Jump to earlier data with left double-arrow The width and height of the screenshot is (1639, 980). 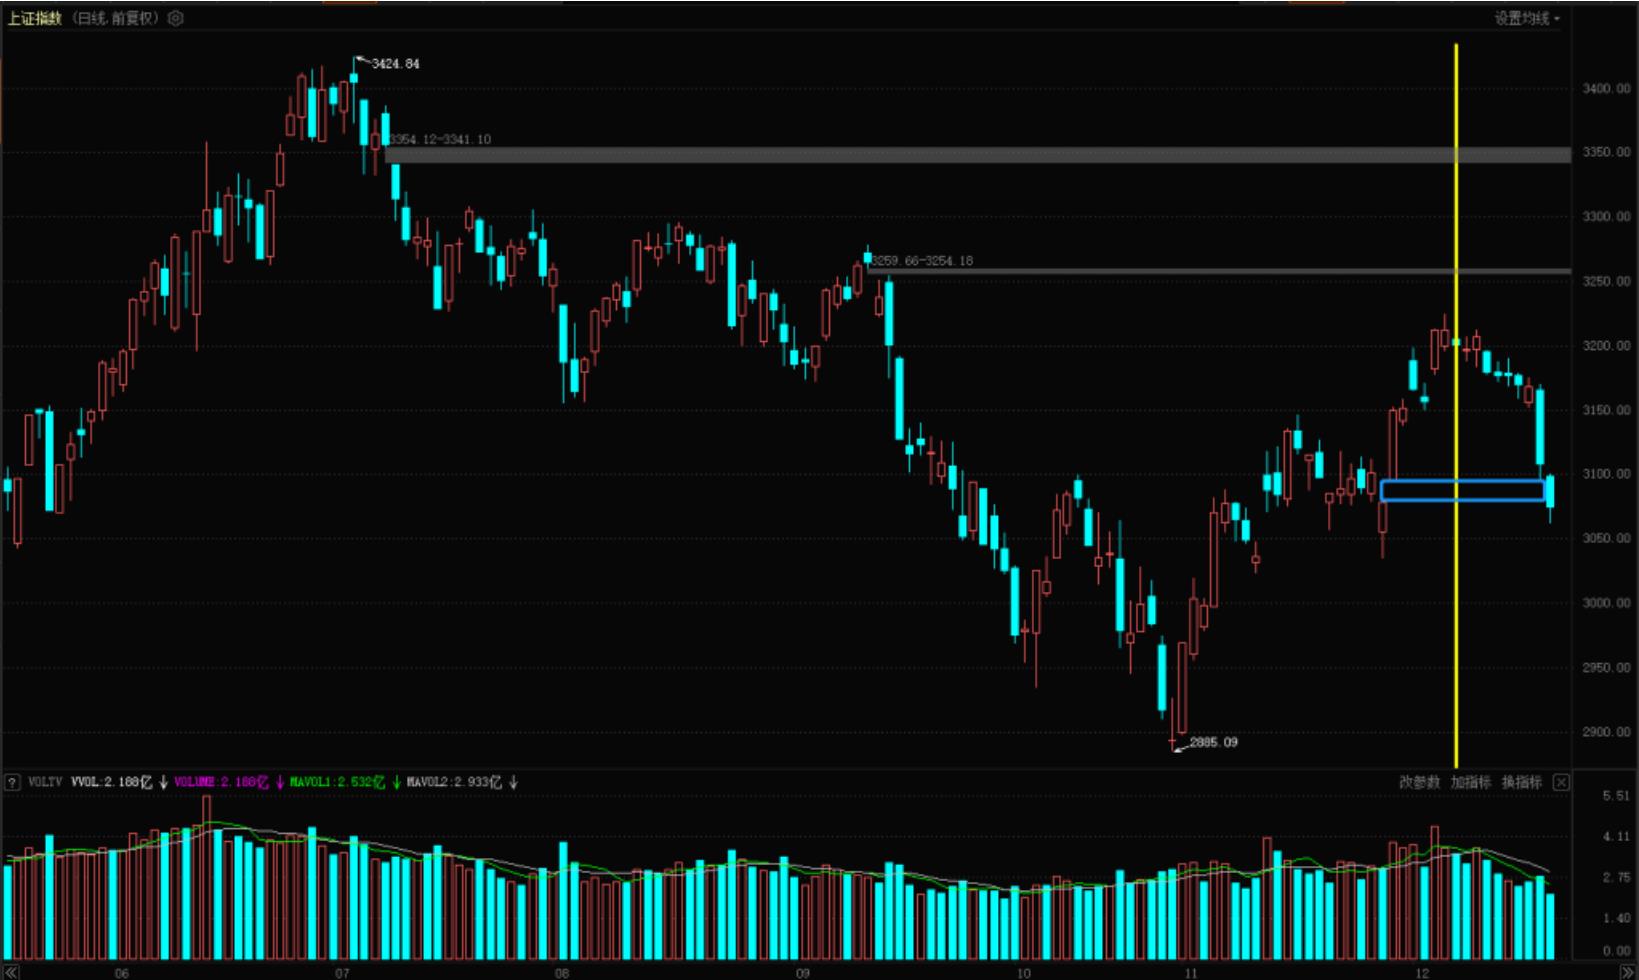[10, 972]
